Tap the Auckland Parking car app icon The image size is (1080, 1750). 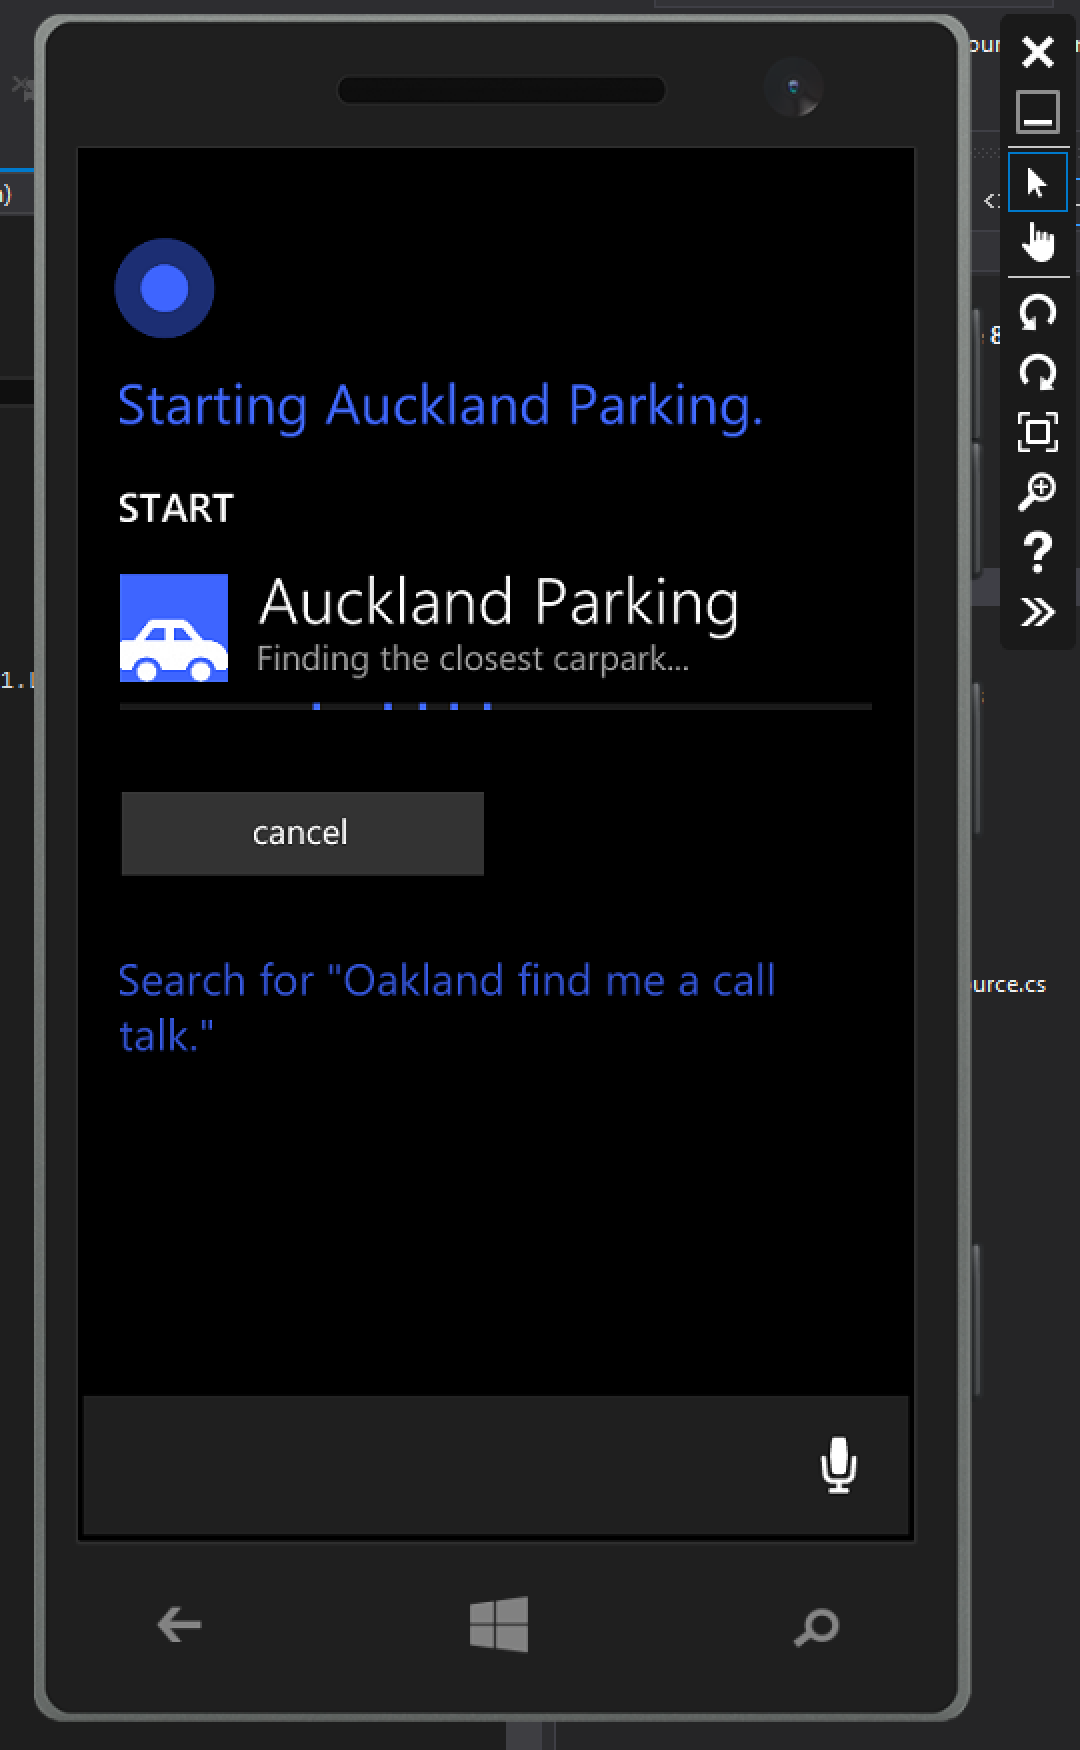point(174,628)
